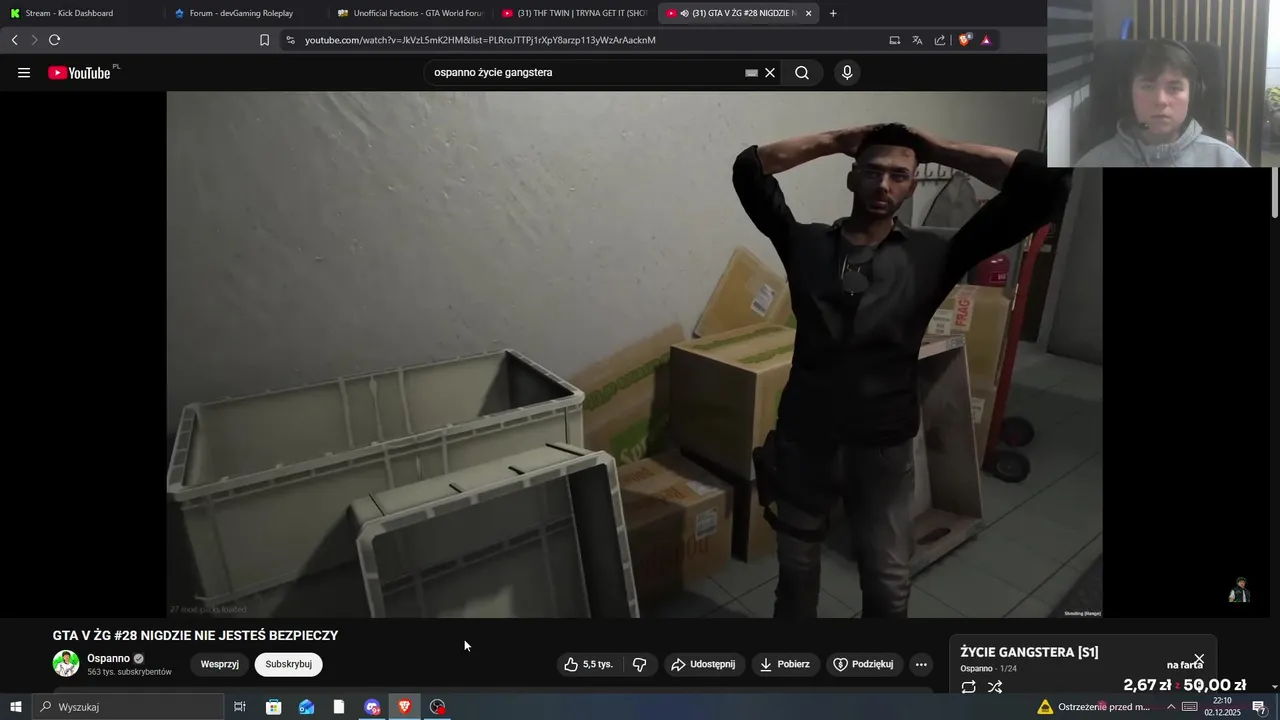Dislike the video with thumbs-down button
The image size is (1280, 720).
[x=640, y=664]
